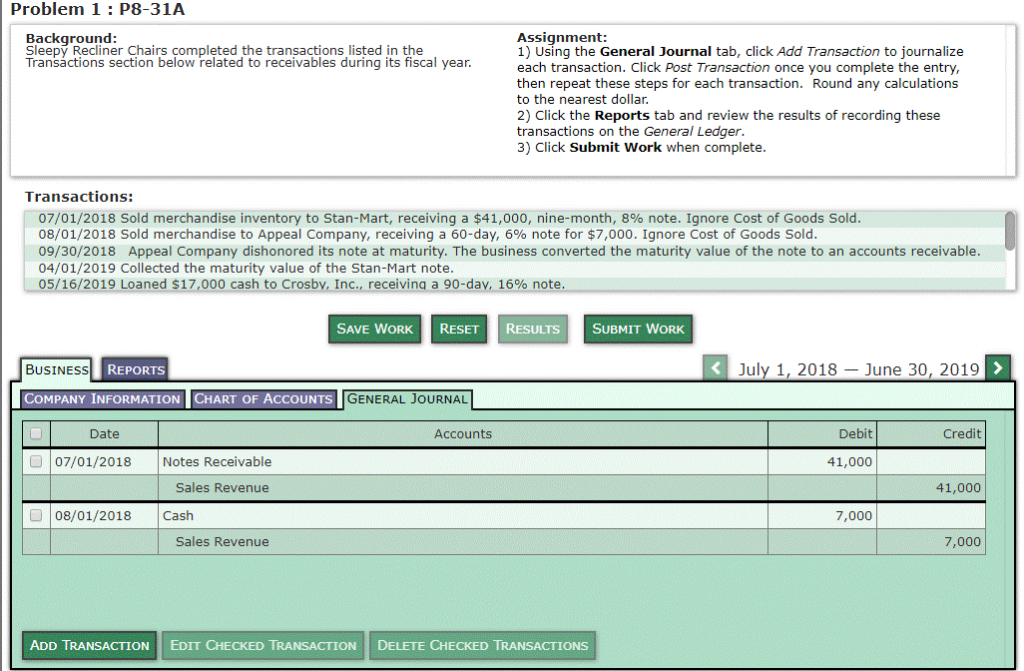The image size is (1024, 671).
Task: Open the Company Information tab
Action: [x=101, y=398]
